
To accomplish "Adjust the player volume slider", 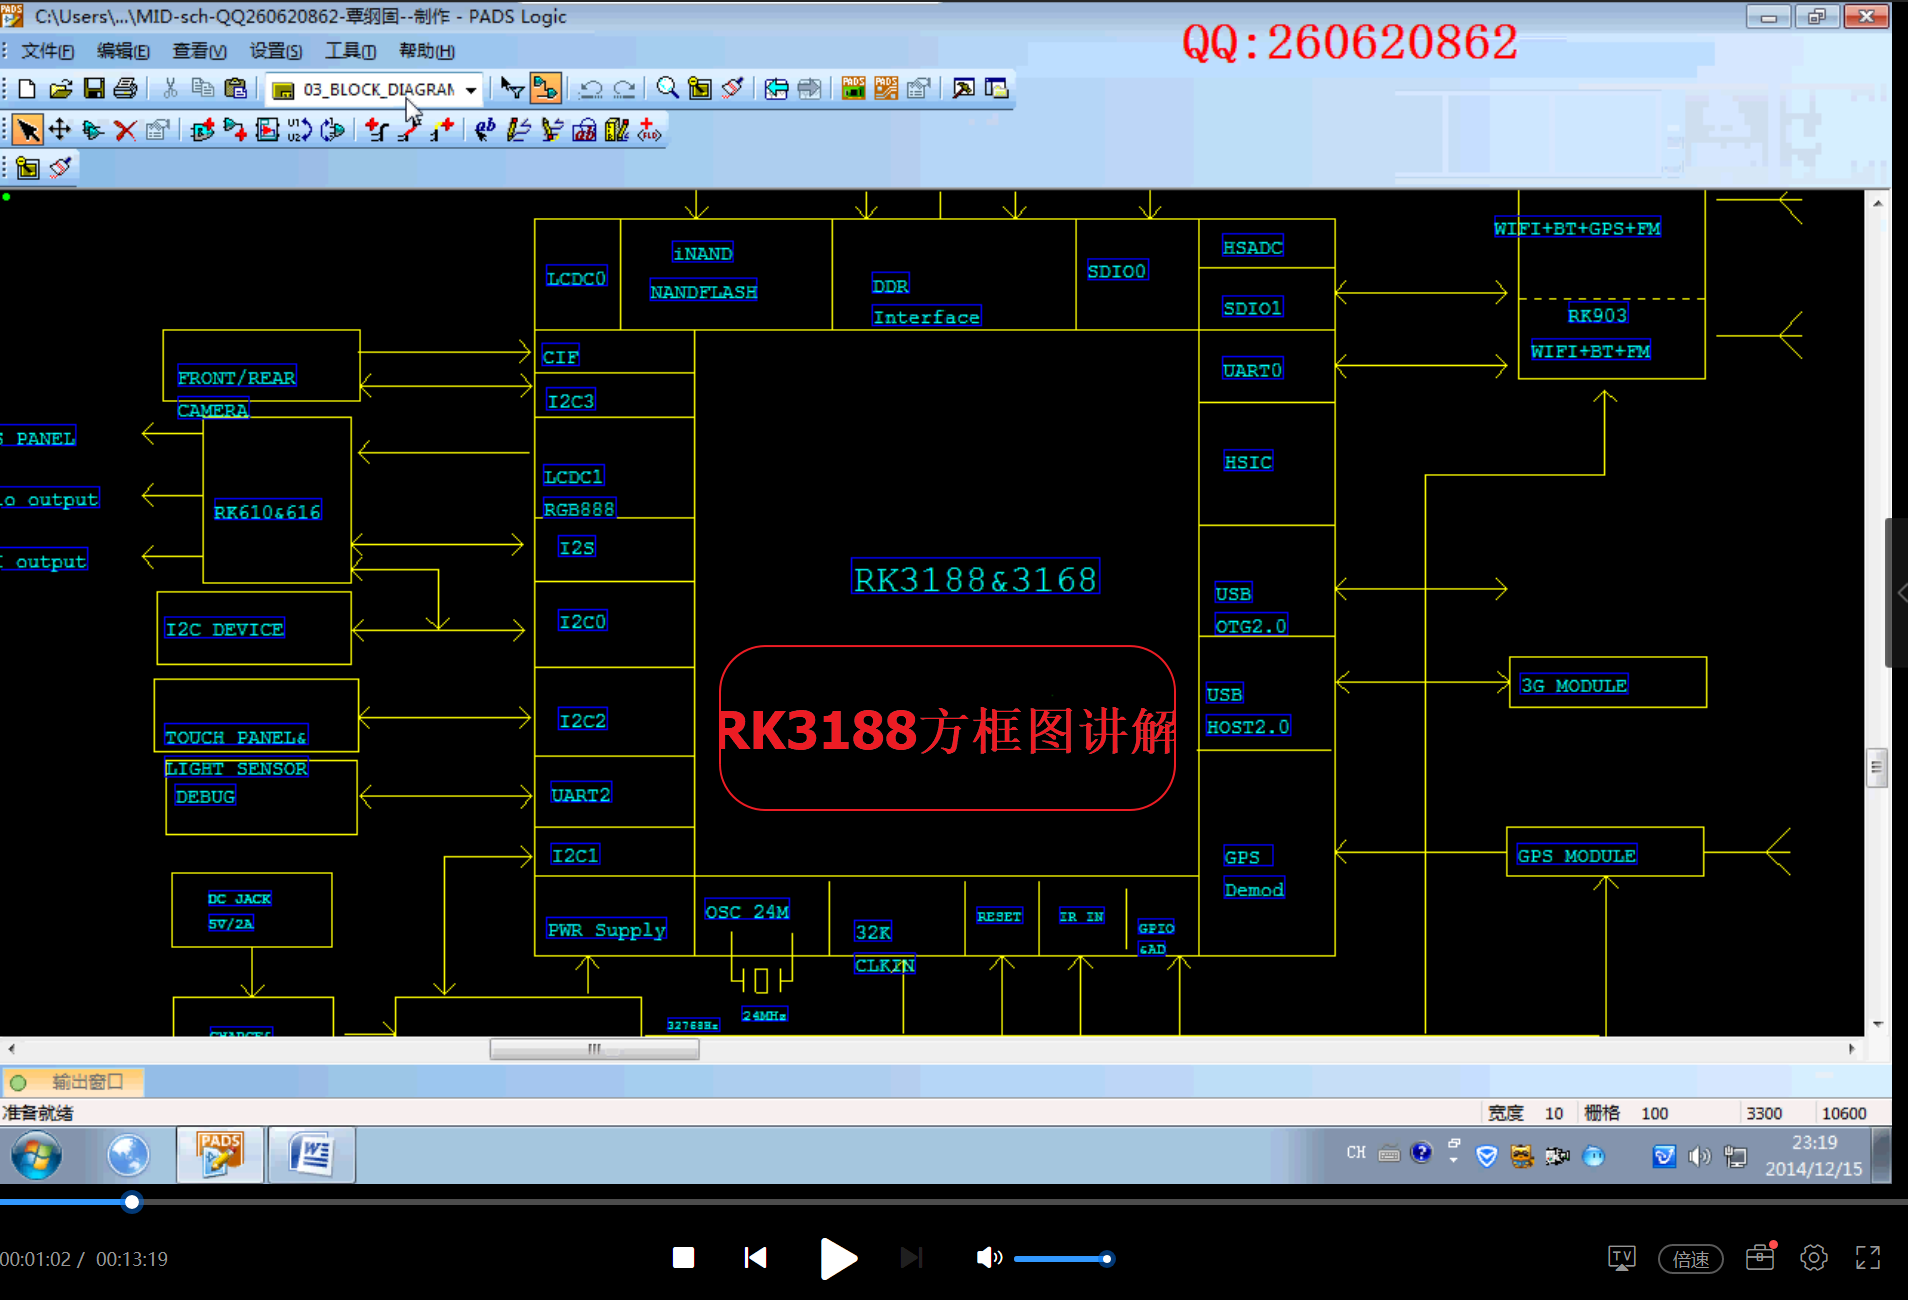I will click(1063, 1259).
